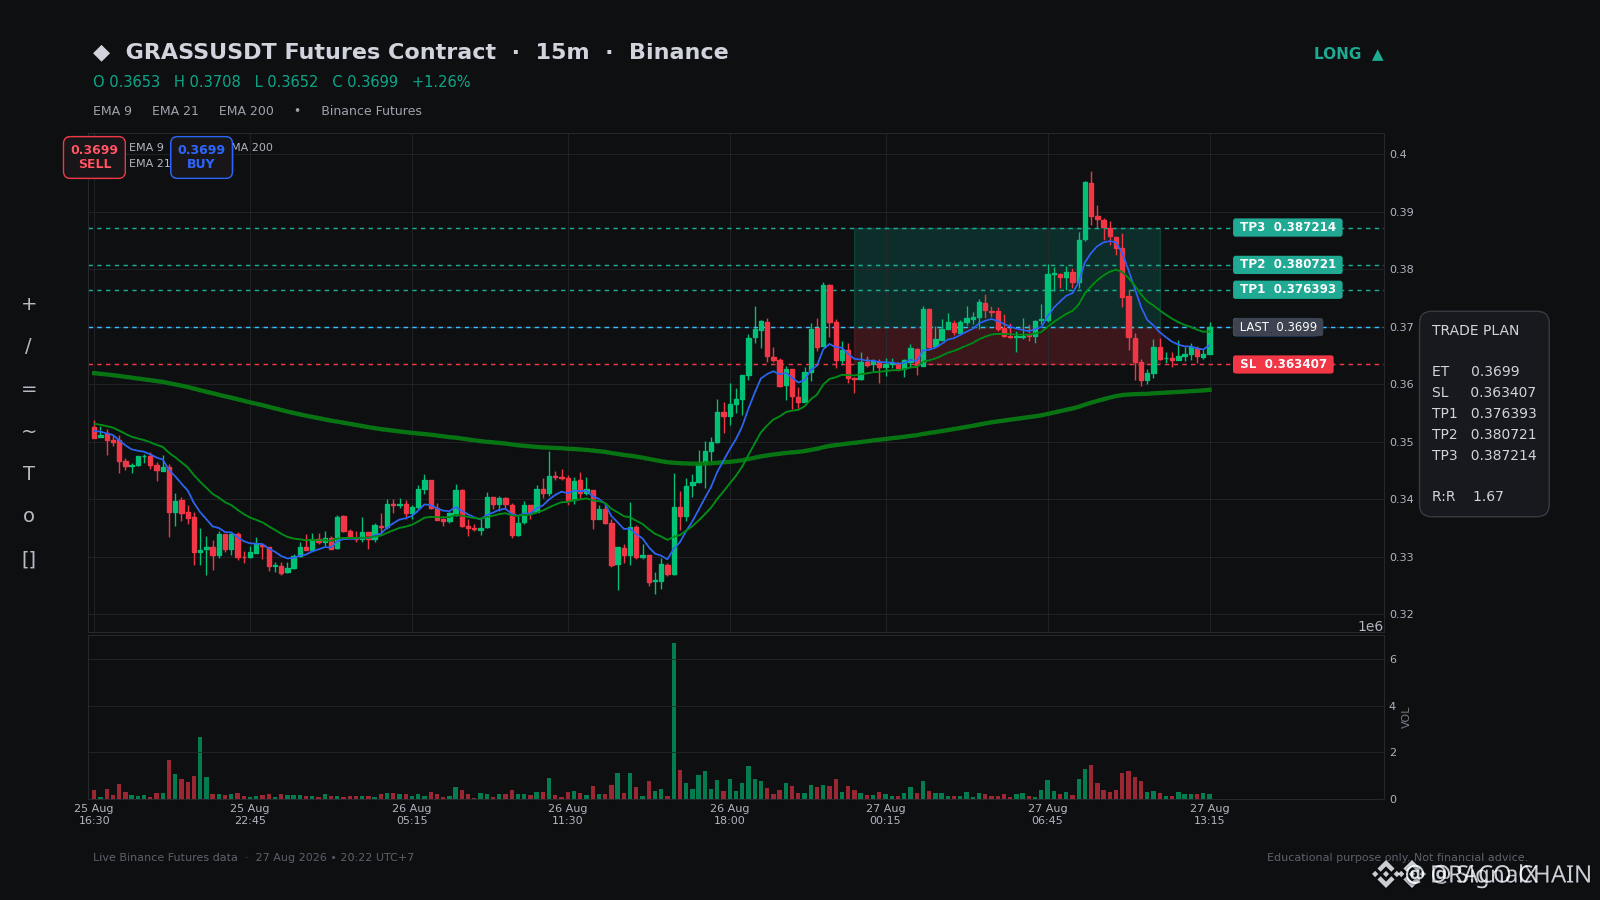The width and height of the screenshot is (1600, 900).
Task: Click the 0.4 price axis label
Action: pyautogui.click(x=1398, y=155)
